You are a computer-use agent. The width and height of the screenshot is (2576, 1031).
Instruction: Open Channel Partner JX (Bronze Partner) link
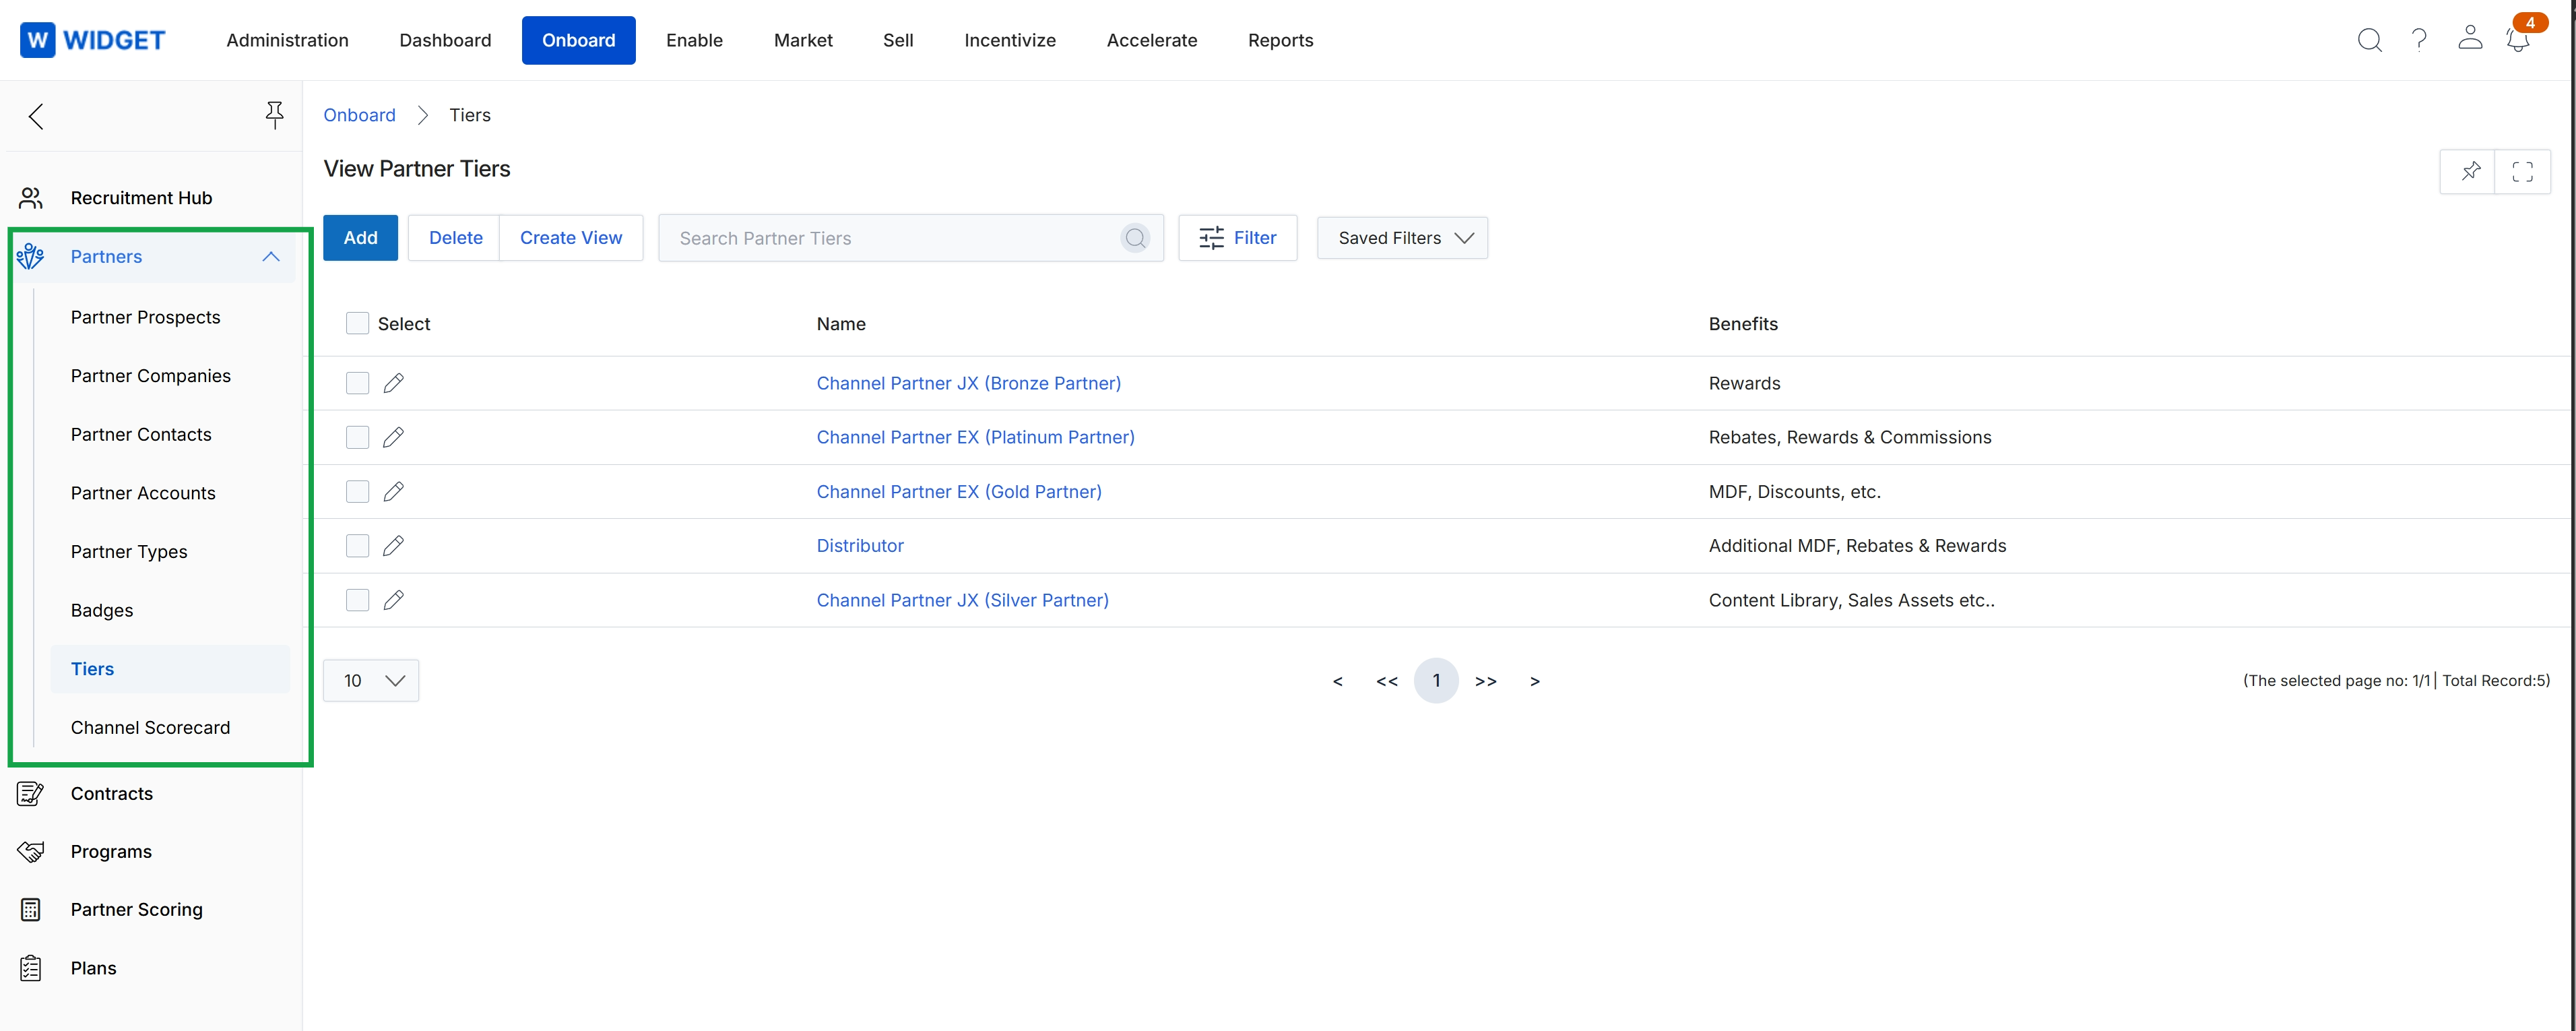(968, 383)
